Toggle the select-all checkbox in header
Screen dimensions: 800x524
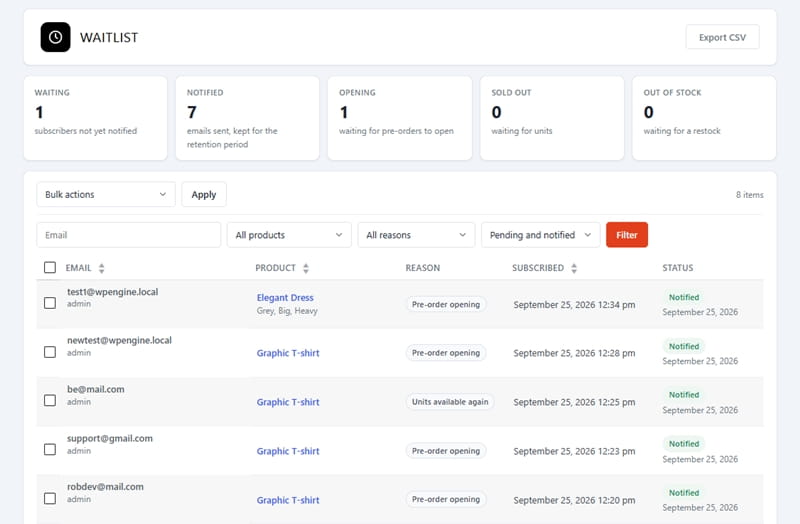point(50,267)
